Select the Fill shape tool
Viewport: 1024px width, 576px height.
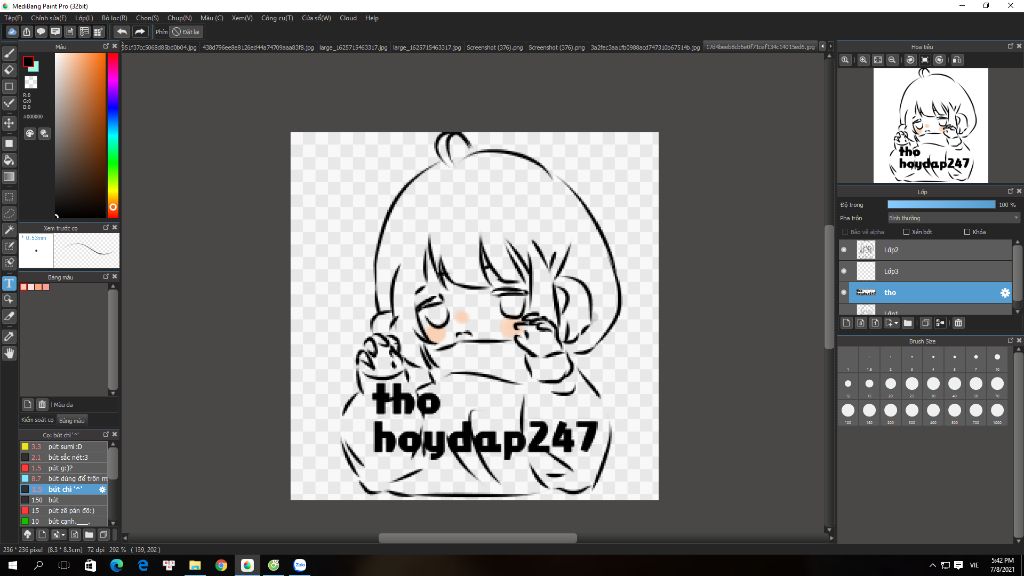[9, 144]
